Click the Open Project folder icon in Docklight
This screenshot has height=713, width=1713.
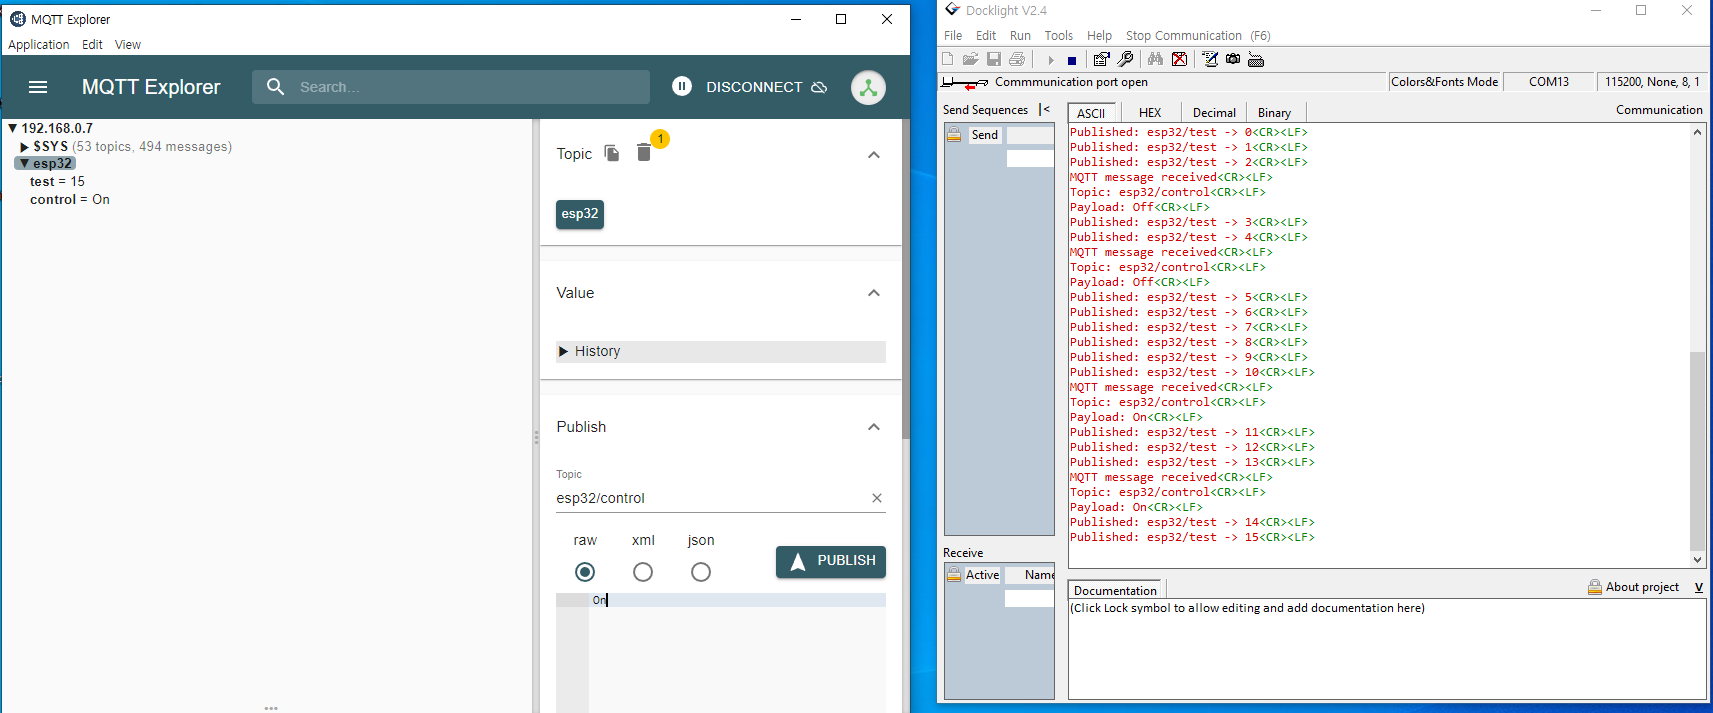970,59
